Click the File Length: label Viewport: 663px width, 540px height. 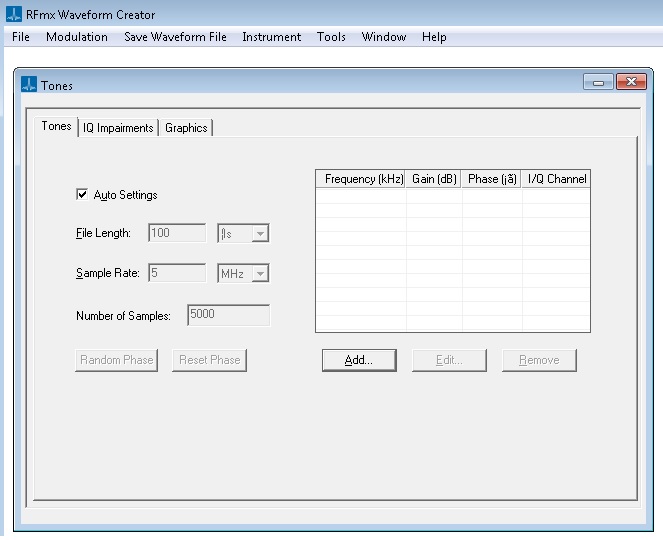coord(104,233)
